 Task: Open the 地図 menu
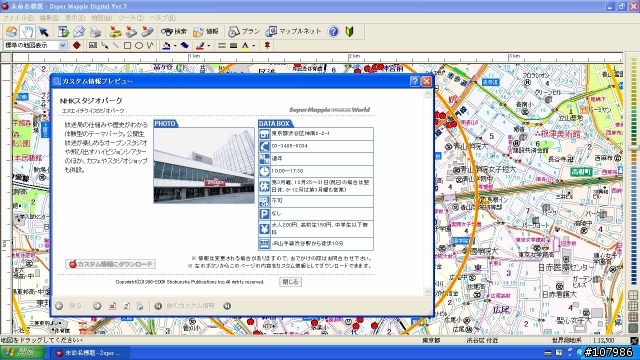[101, 18]
